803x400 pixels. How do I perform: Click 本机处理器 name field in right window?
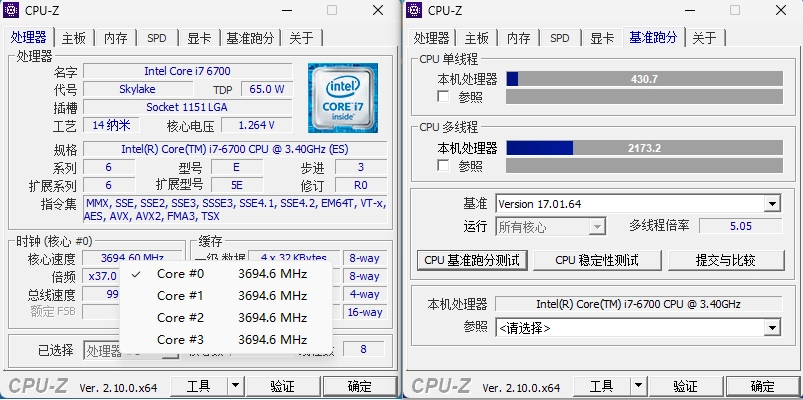pyautogui.click(x=639, y=304)
